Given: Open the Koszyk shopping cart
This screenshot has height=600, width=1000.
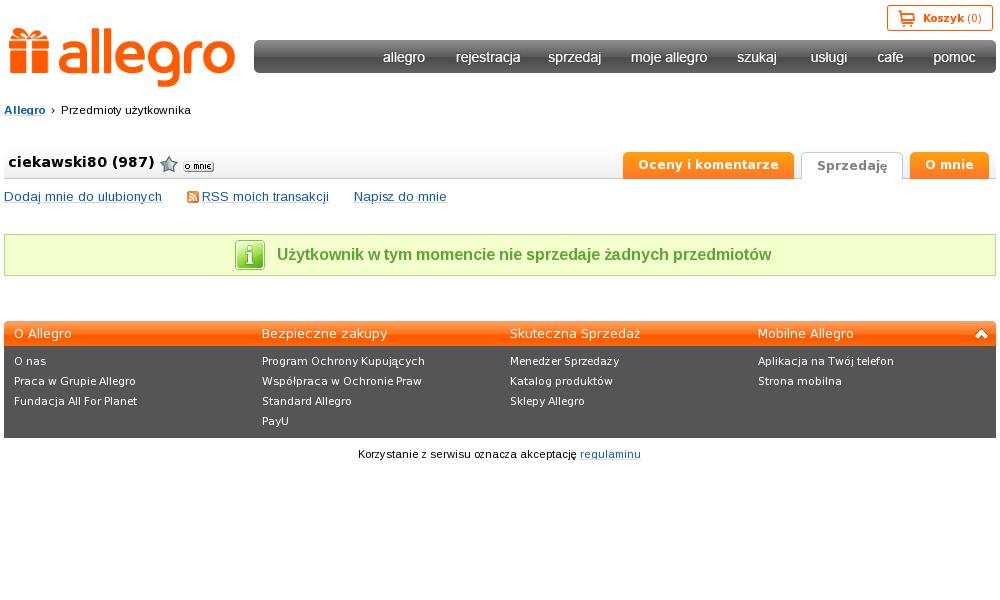Looking at the screenshot, I should (939, 18).
